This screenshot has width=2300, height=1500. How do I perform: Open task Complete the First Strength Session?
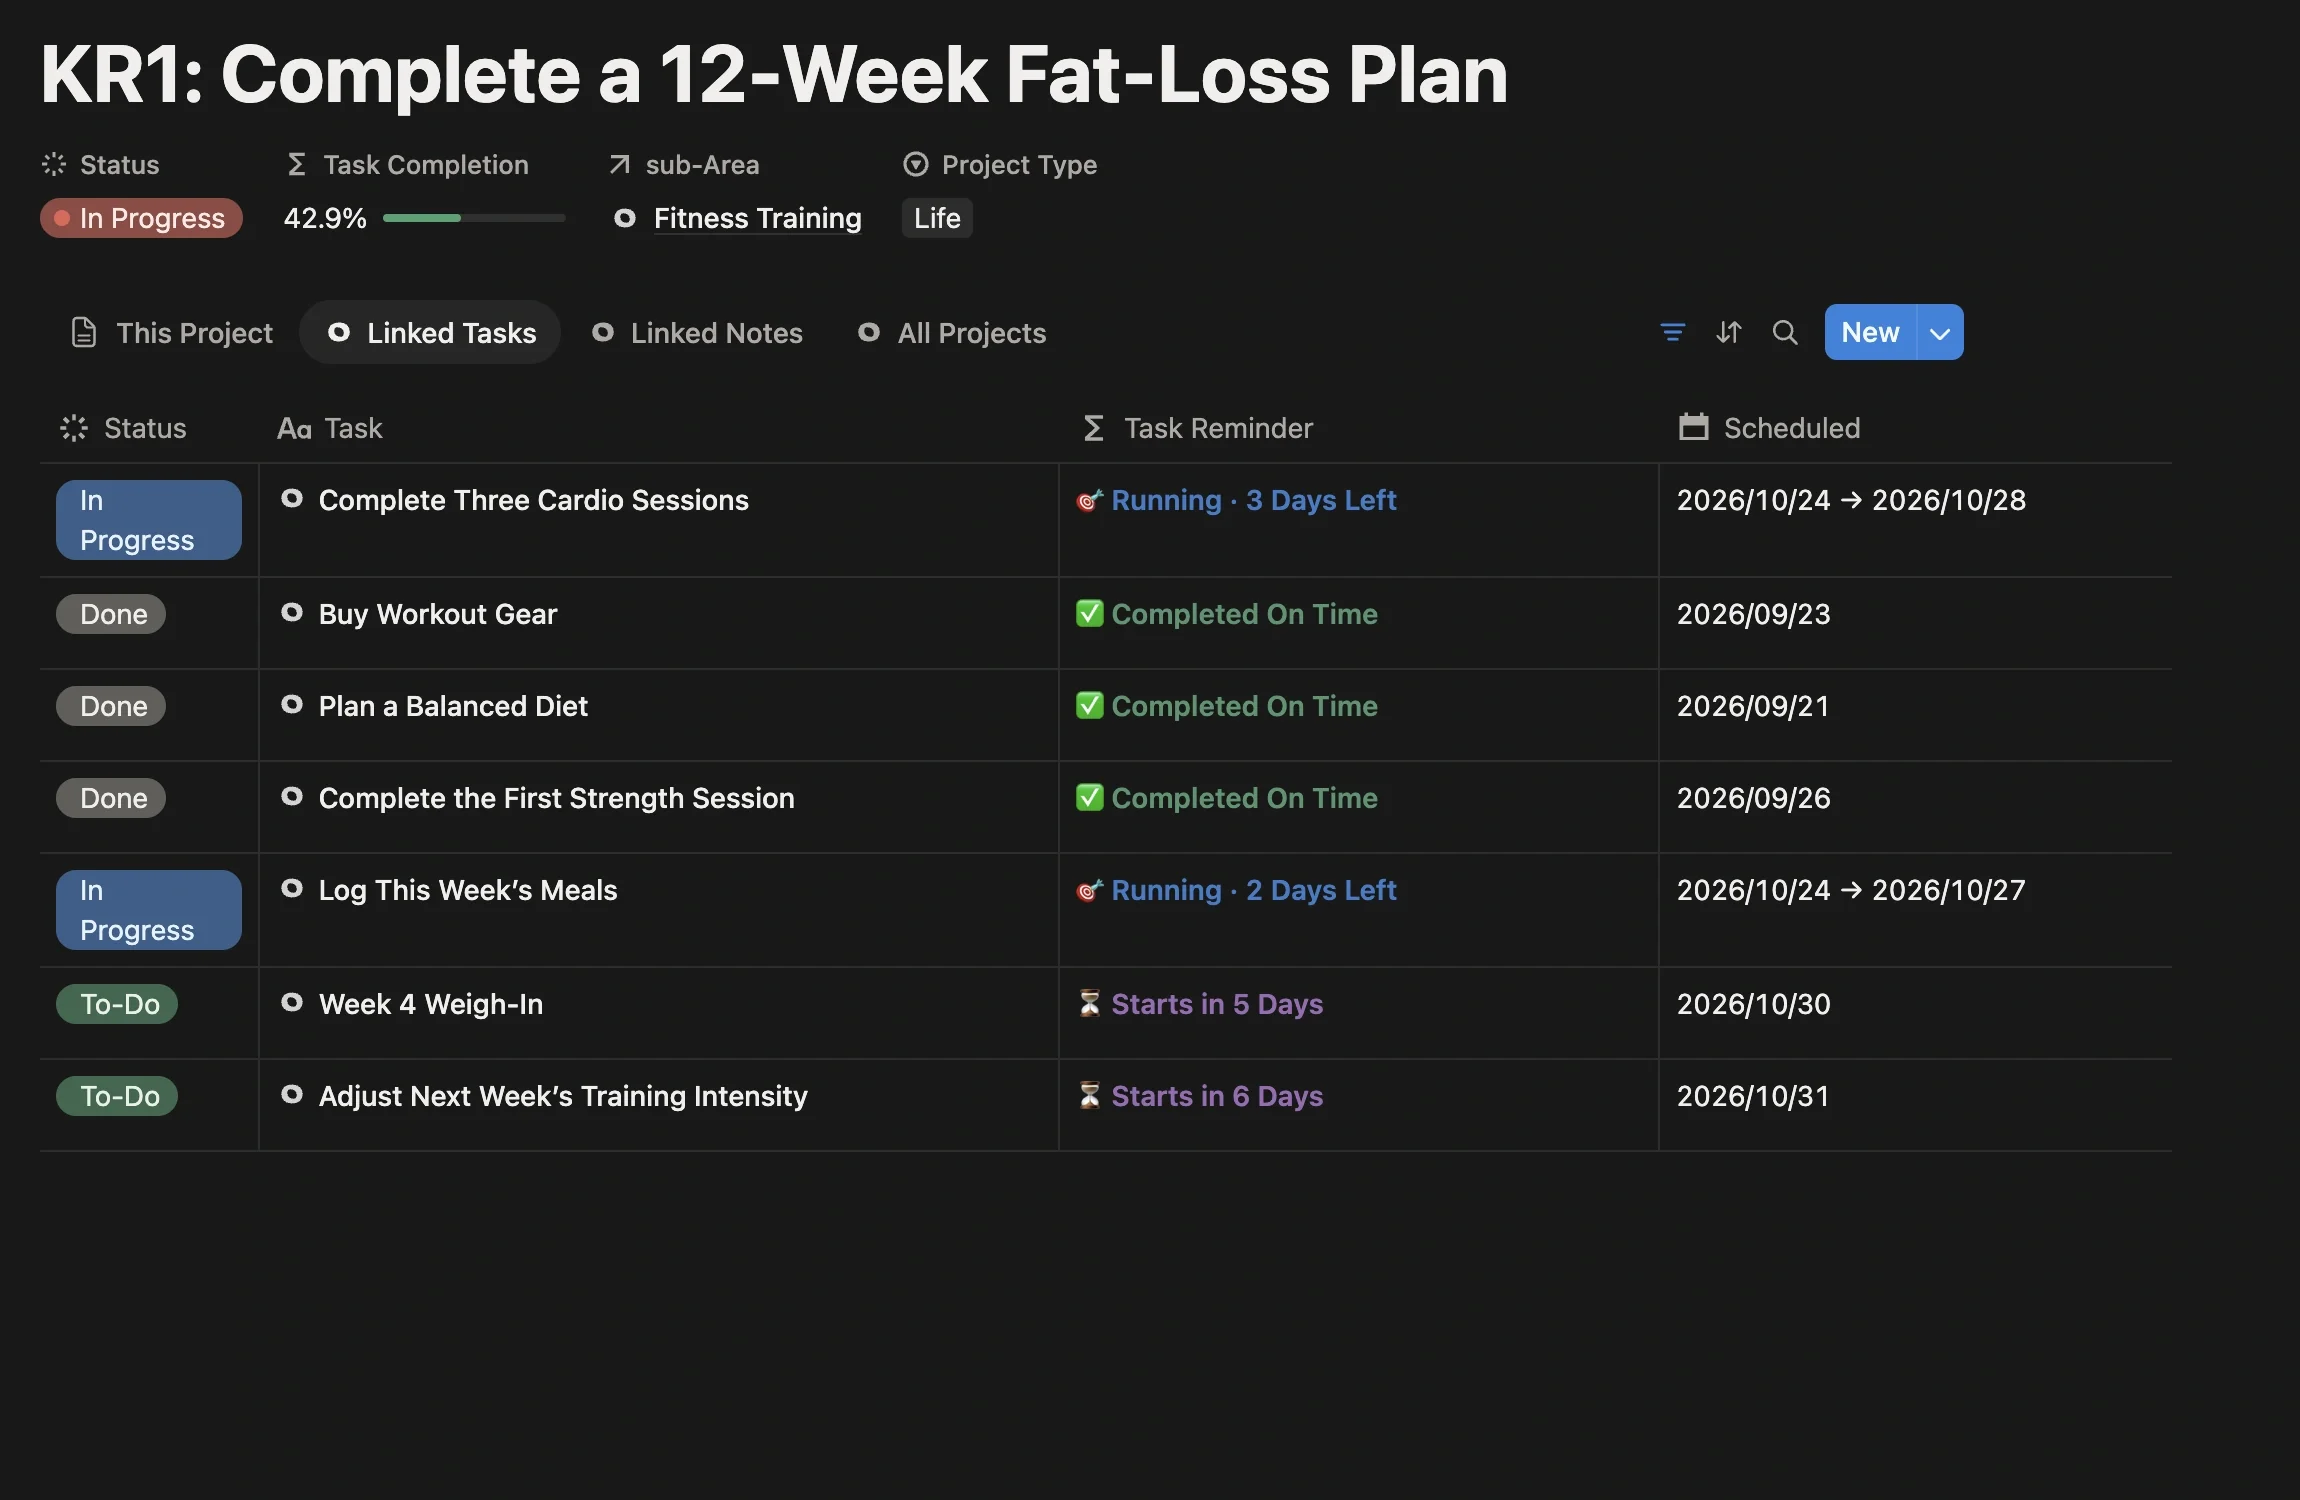click(556, 798)
